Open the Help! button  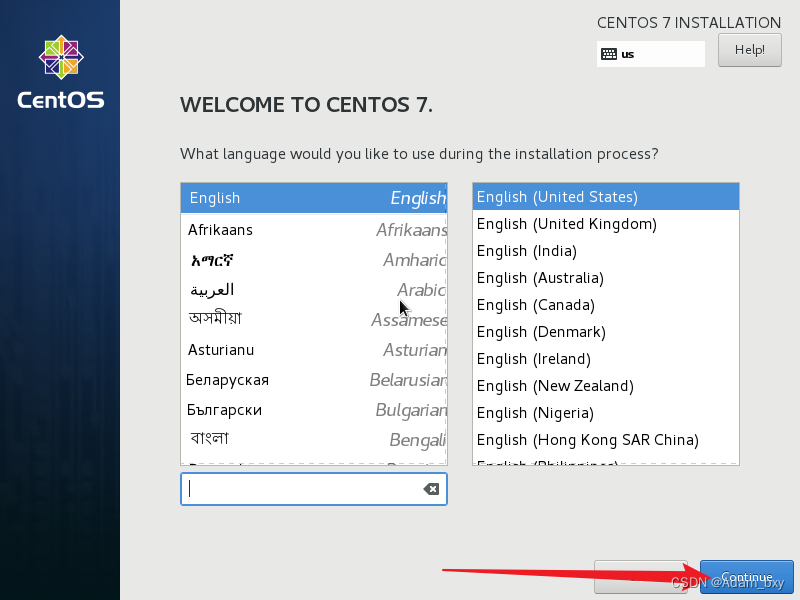click(x=749, y=50)
